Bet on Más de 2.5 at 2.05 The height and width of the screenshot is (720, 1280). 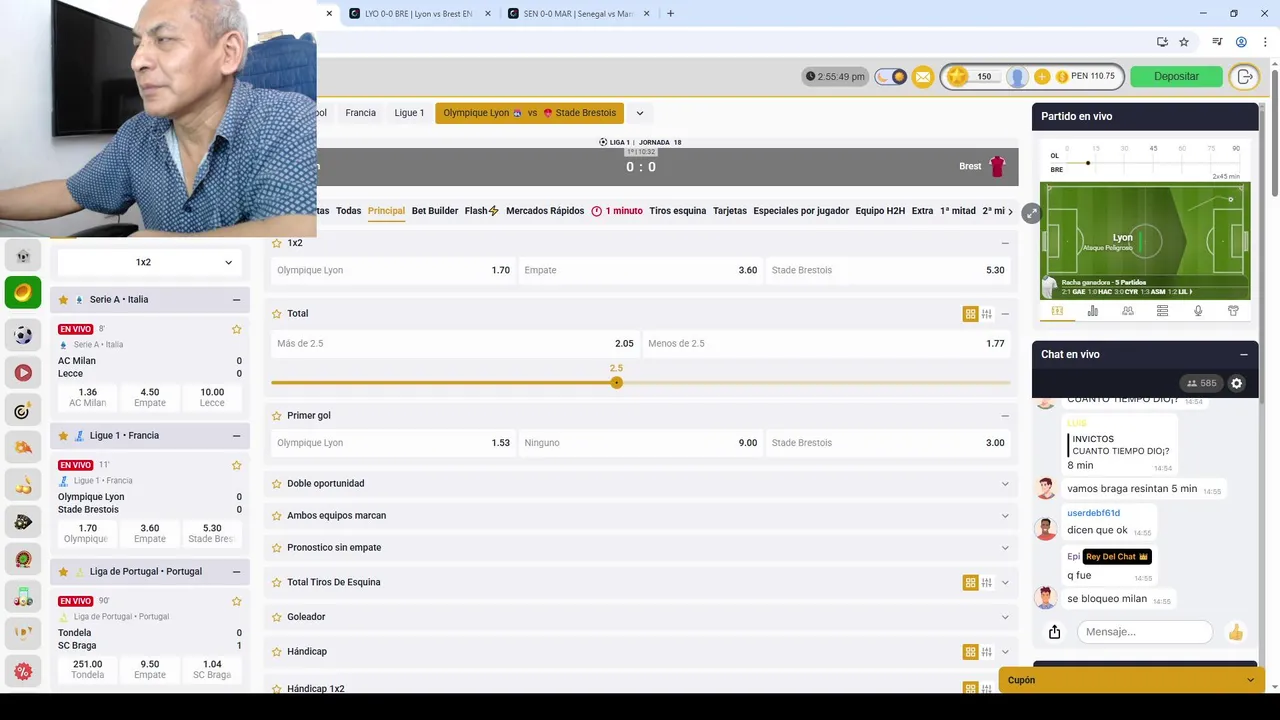[x=455, y=343]
